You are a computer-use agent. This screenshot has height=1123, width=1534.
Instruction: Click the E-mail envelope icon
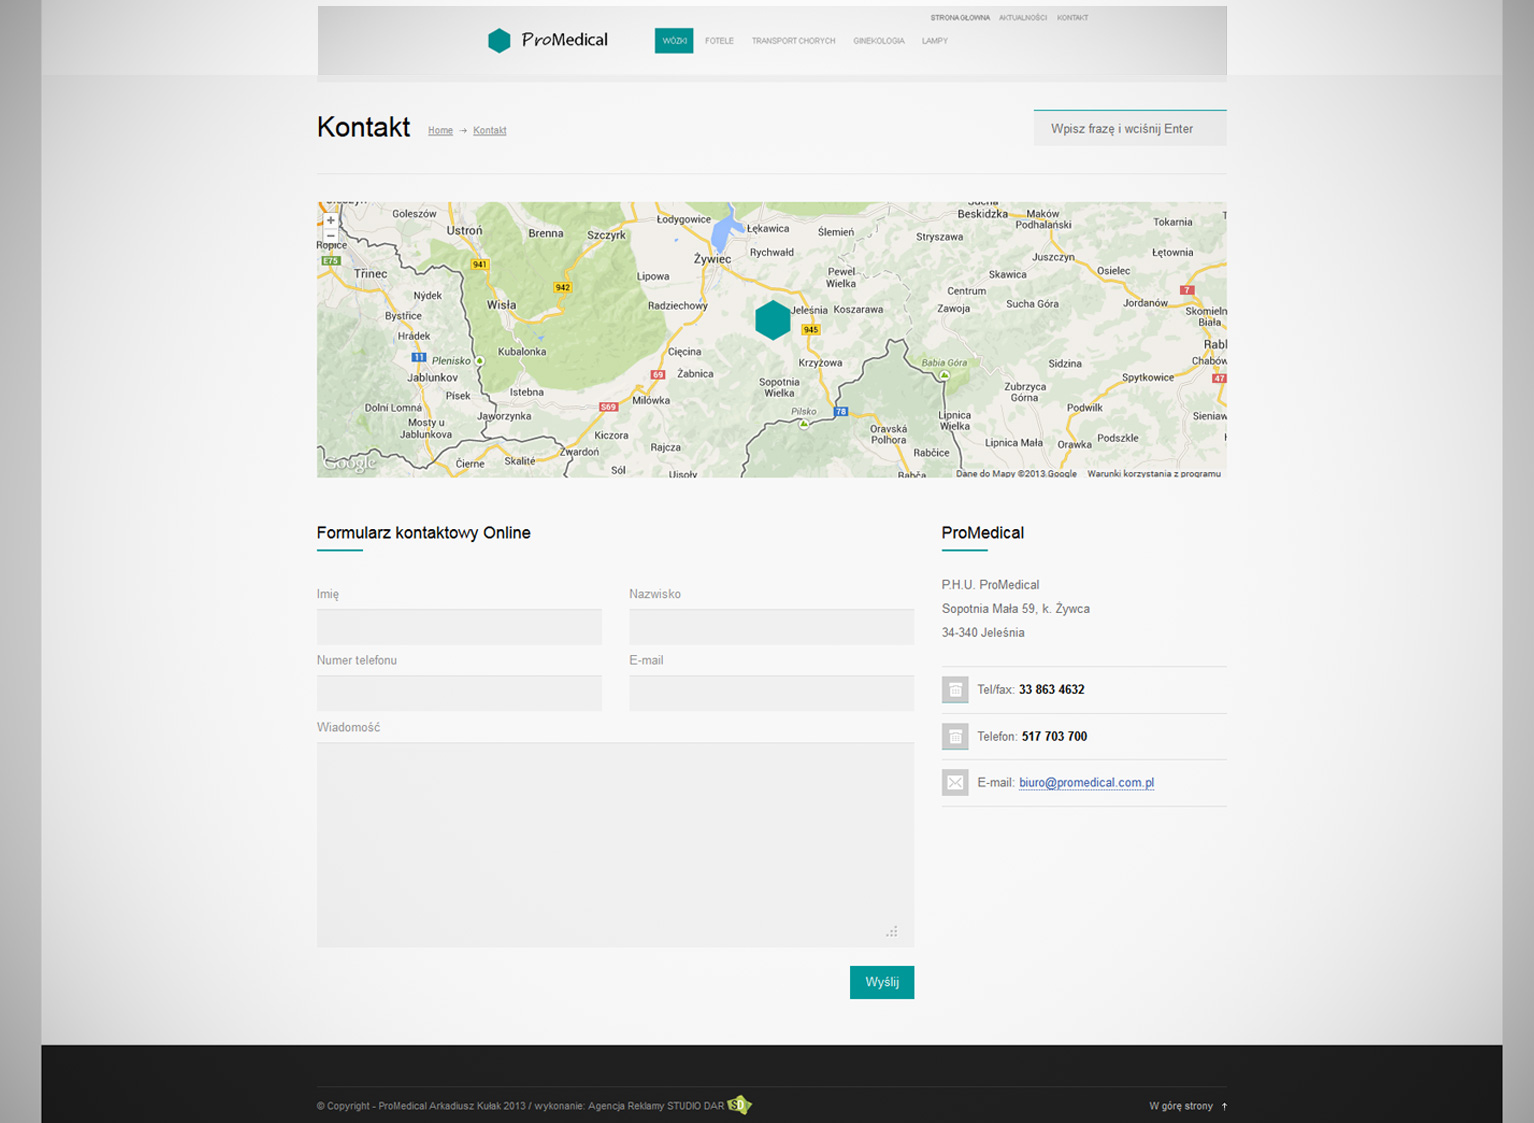click(955, 783)
